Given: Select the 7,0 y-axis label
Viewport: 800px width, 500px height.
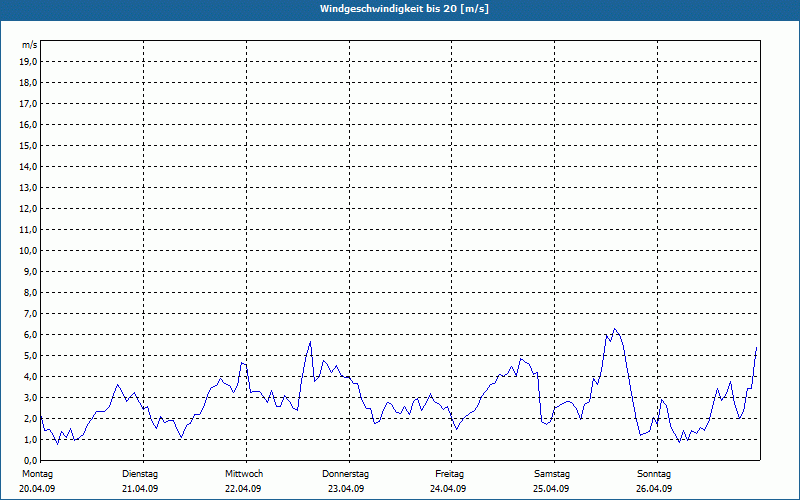Looking at the screenshot, I should coord(30,313).
